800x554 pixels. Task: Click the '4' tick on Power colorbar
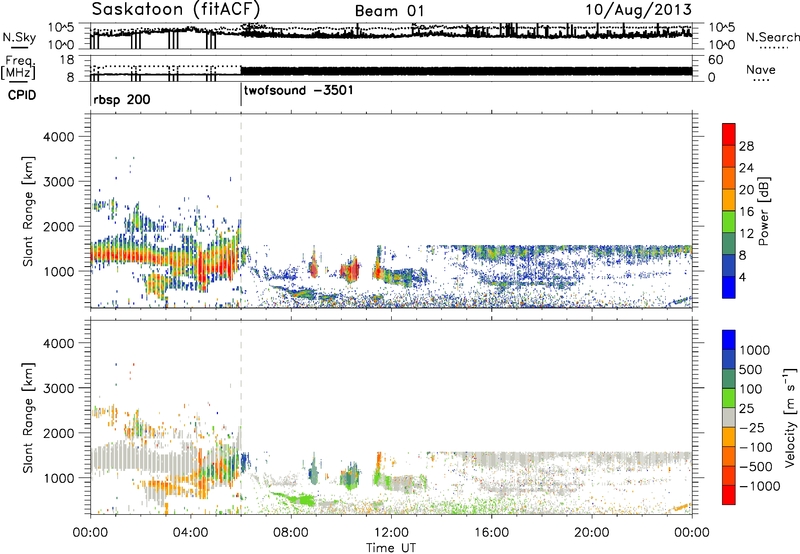tap(742, 278)
